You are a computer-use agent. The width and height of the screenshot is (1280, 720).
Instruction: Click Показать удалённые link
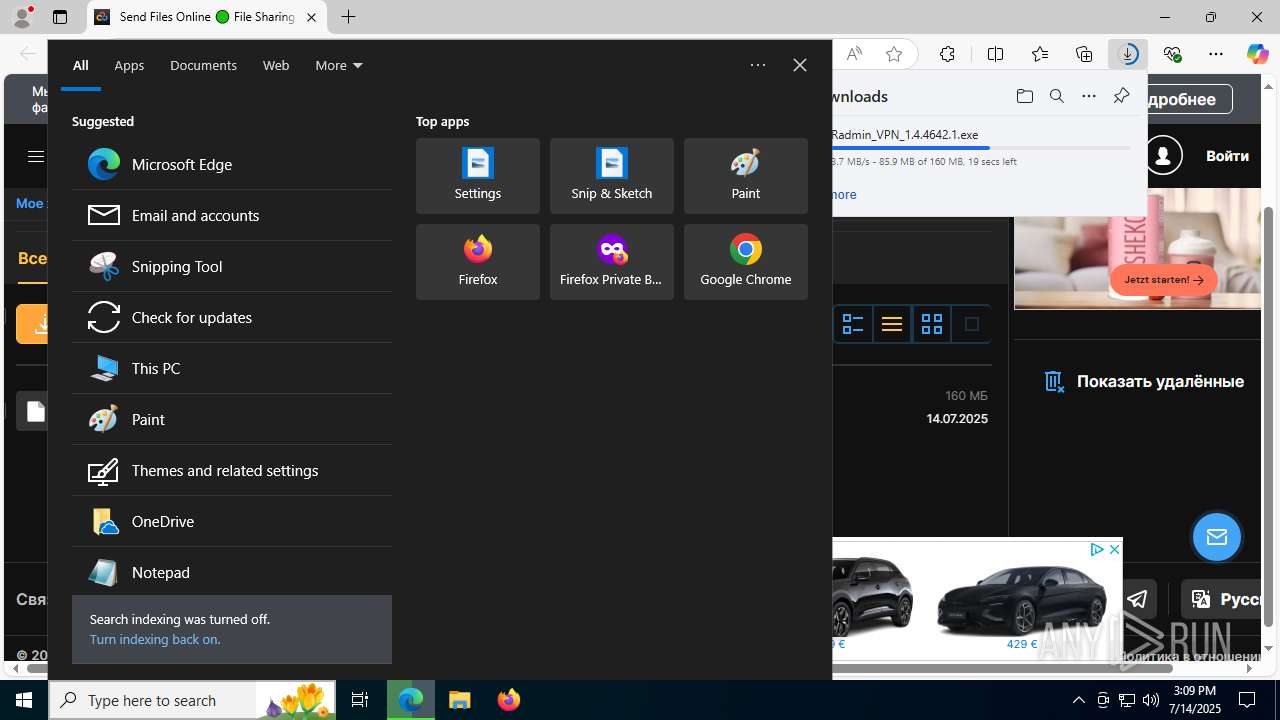pyautogui.click(x=1145, y=381)
